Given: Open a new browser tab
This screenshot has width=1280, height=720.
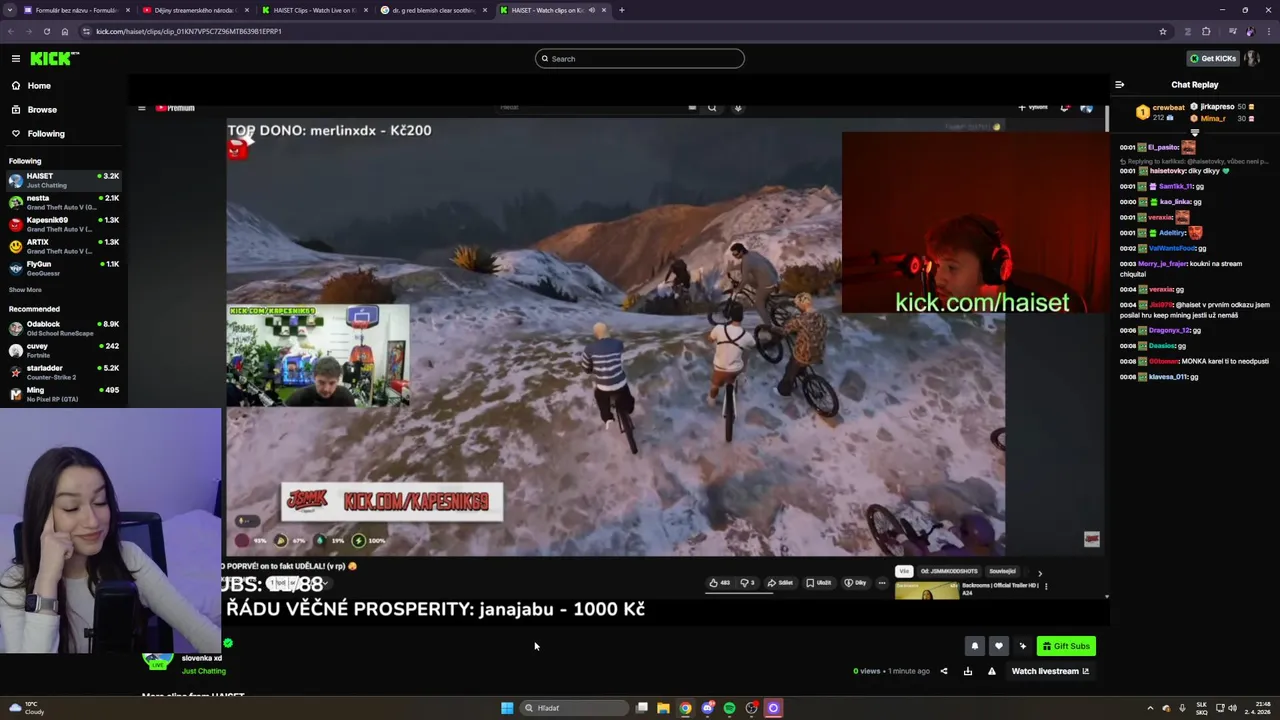Looking at the screenshot, I should (x=621, y=10).
